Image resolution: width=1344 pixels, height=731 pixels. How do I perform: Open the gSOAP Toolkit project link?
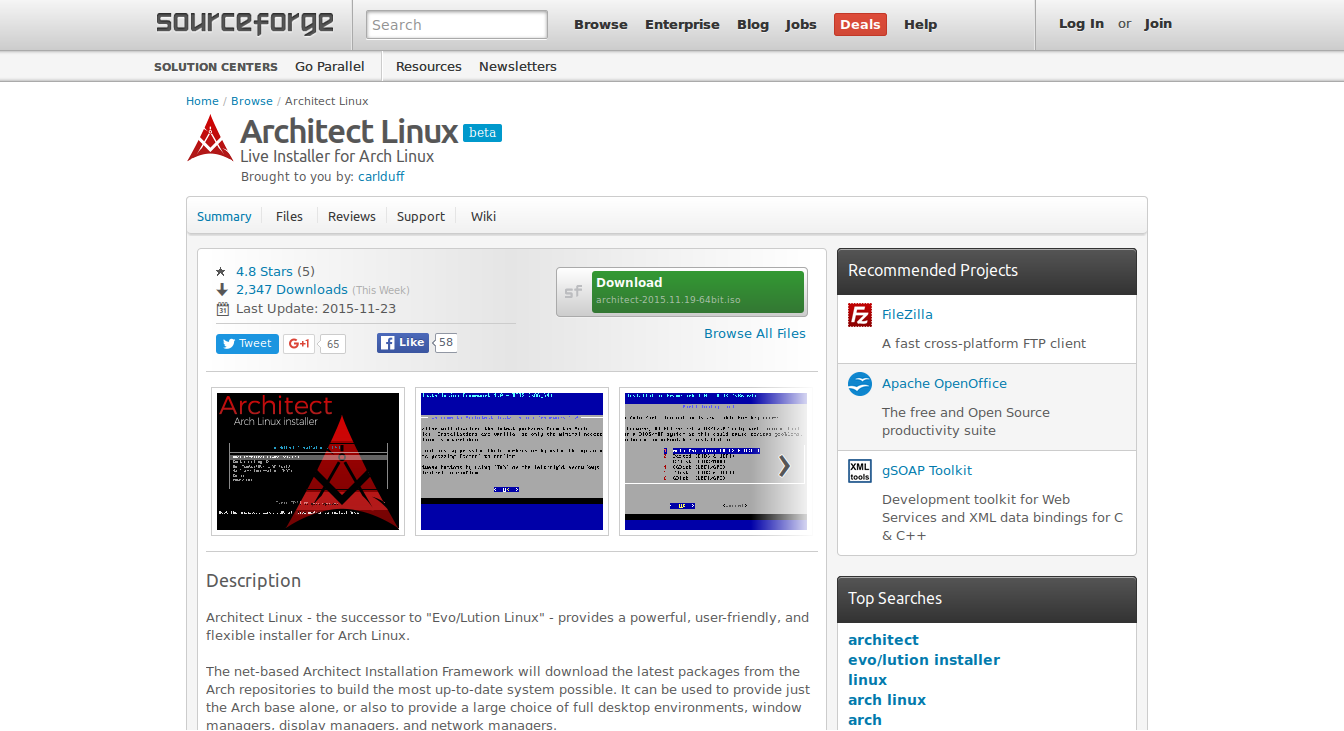point(927,470)
